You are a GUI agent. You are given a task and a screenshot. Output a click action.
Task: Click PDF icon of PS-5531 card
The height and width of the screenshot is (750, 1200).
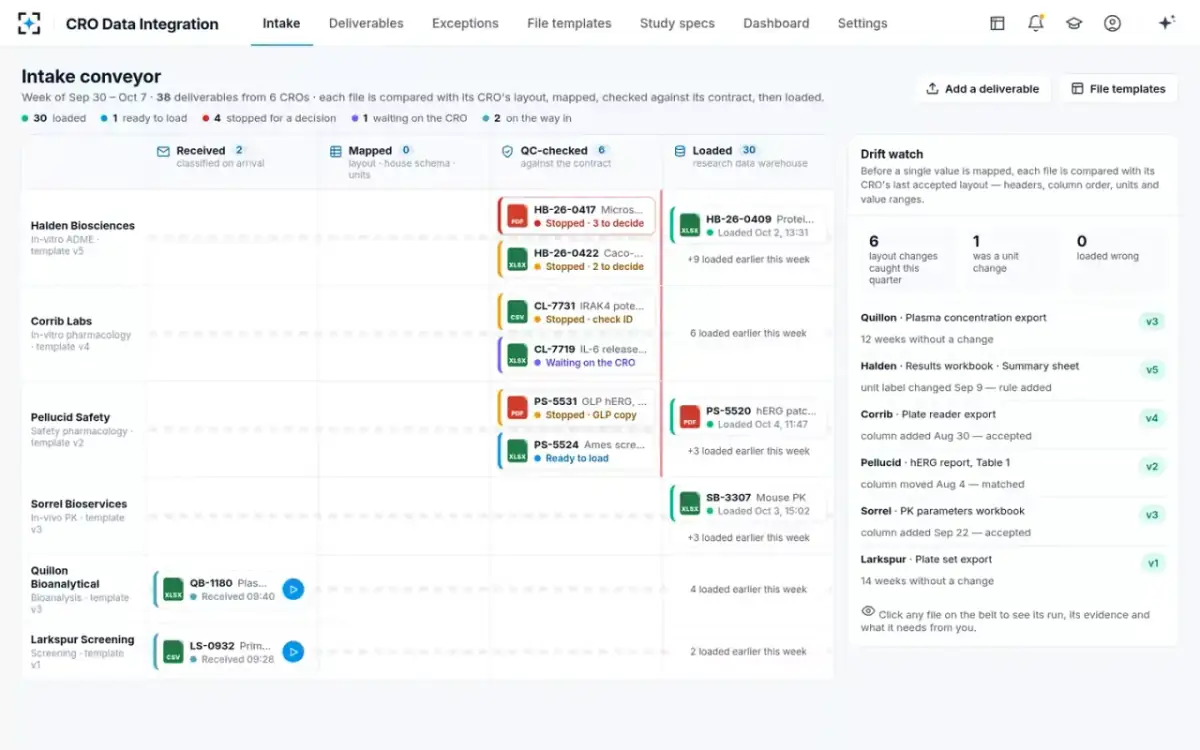click(x=517, y=408)
